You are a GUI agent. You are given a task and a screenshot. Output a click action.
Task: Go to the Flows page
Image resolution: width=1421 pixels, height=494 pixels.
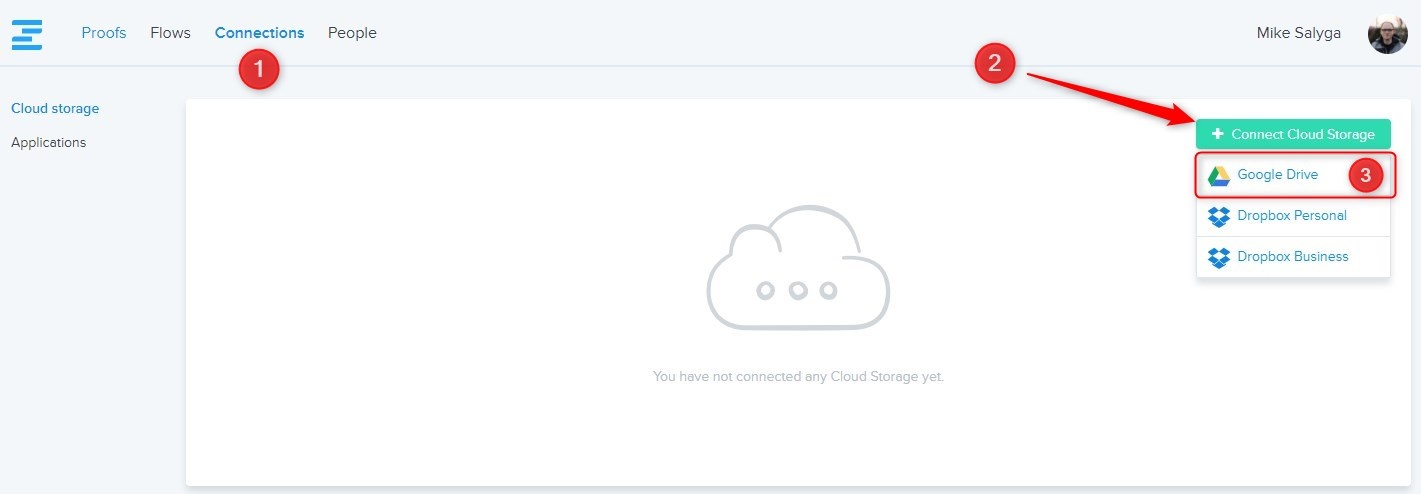pos(170,33)
